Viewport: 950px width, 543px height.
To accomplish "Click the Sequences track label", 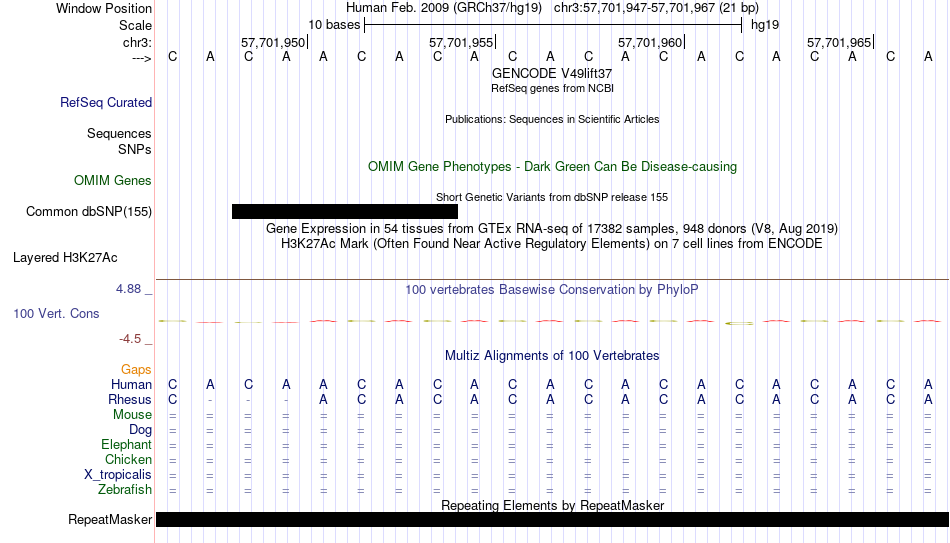I will click(119, 133).
